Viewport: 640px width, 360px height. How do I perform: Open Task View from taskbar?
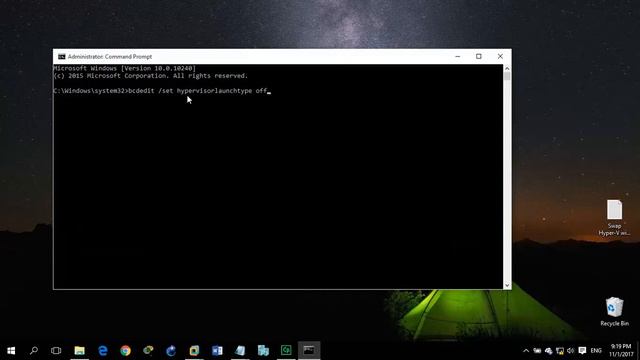(56, 350)
